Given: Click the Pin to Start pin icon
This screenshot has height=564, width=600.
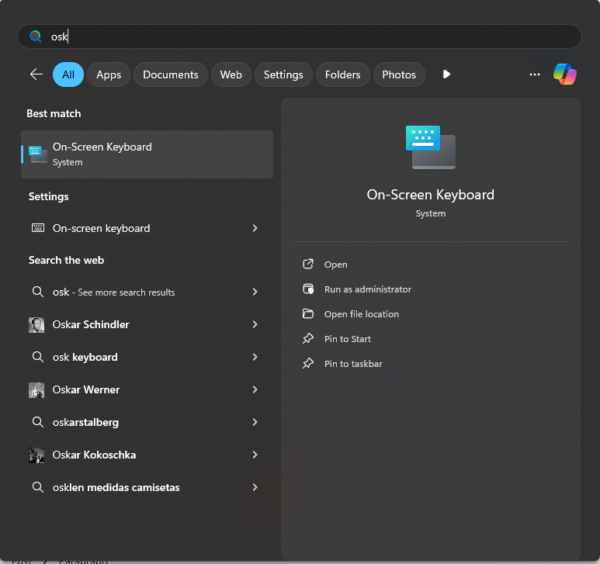Looking at the screenshot, I should click(x=308, y=339).
